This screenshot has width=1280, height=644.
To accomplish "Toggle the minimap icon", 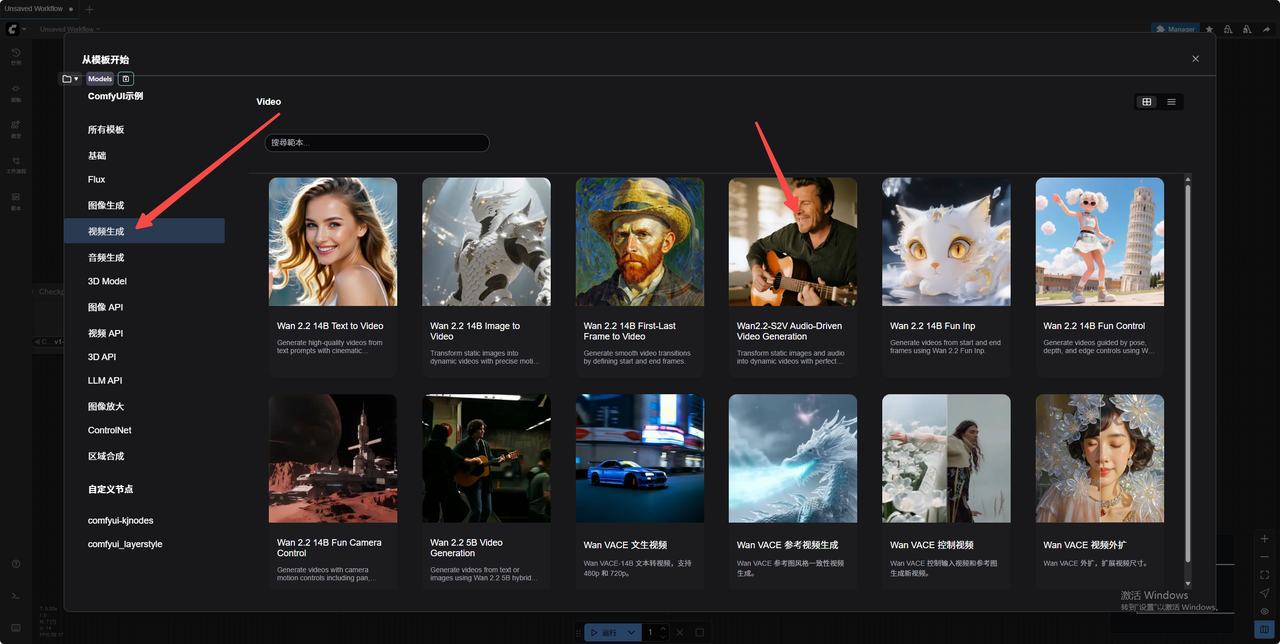I will [x=1265, y=629].
